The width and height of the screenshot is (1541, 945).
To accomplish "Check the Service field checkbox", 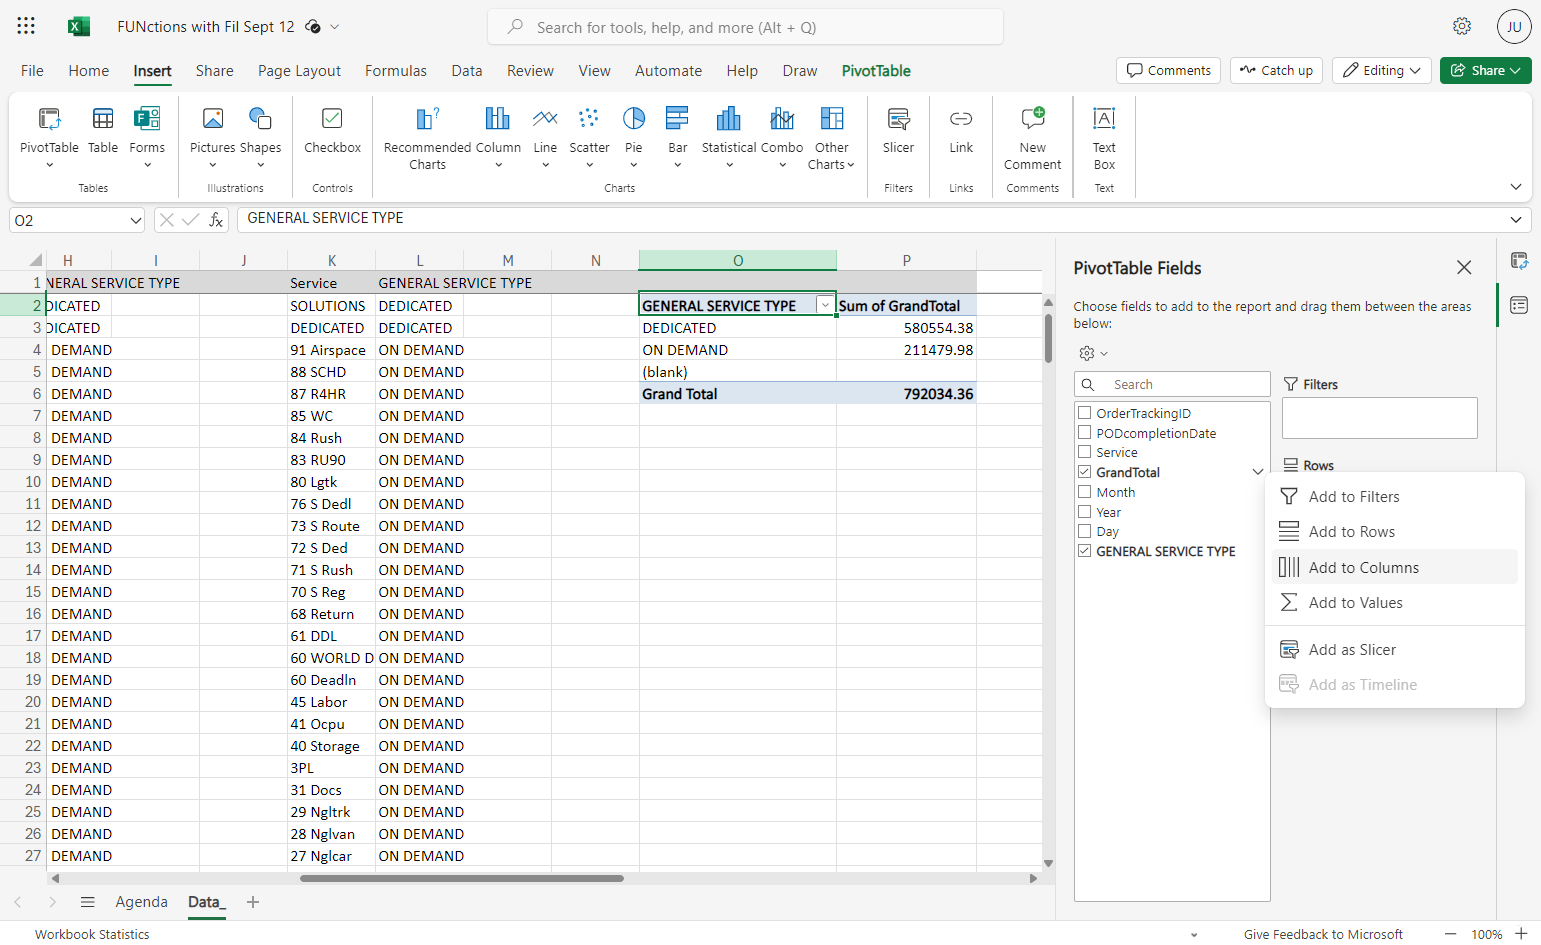I will (x=1085, y=452).
